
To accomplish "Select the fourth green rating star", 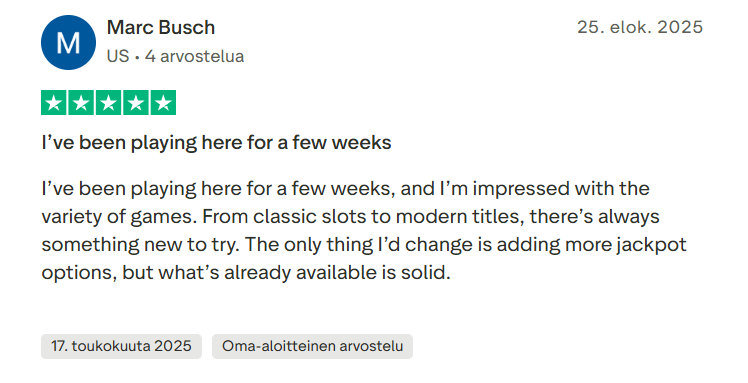I will click(x=136, y=103).
